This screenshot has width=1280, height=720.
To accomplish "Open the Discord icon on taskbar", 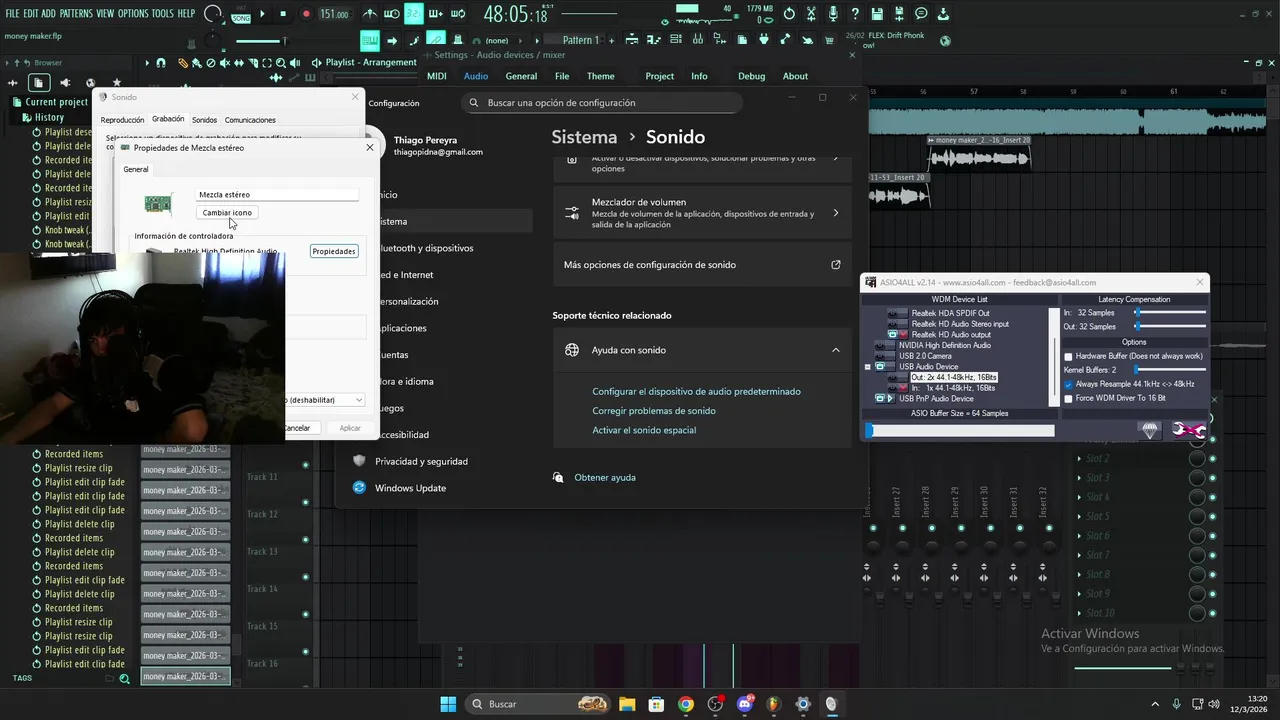I will (744, 704).
